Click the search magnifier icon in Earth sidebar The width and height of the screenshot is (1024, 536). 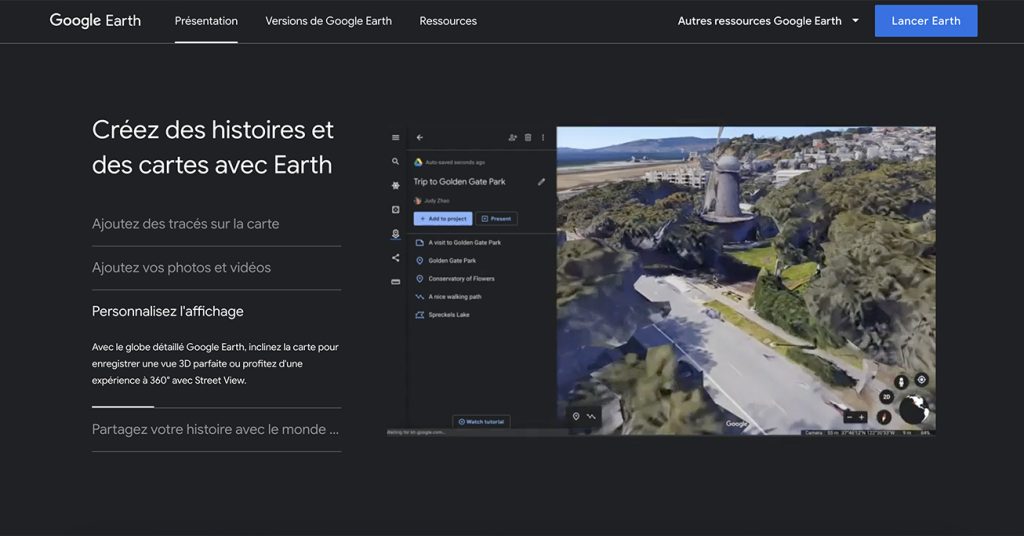pos(396,162)
